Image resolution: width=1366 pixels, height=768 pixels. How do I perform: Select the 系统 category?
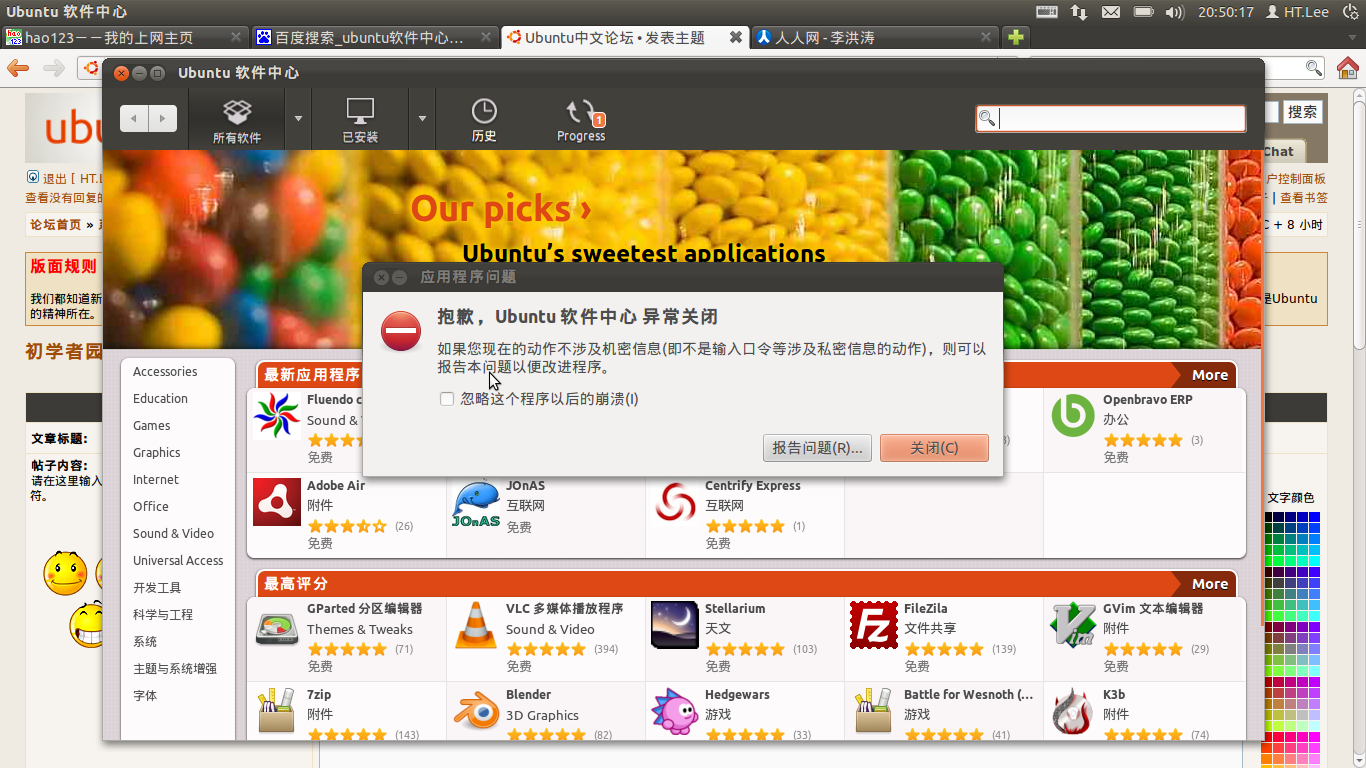point(145,641)
